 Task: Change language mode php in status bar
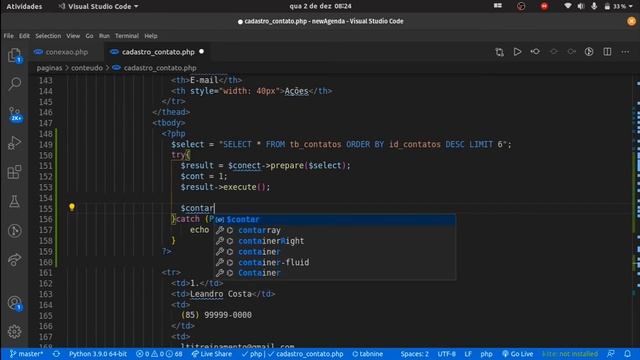click(486, 354)
